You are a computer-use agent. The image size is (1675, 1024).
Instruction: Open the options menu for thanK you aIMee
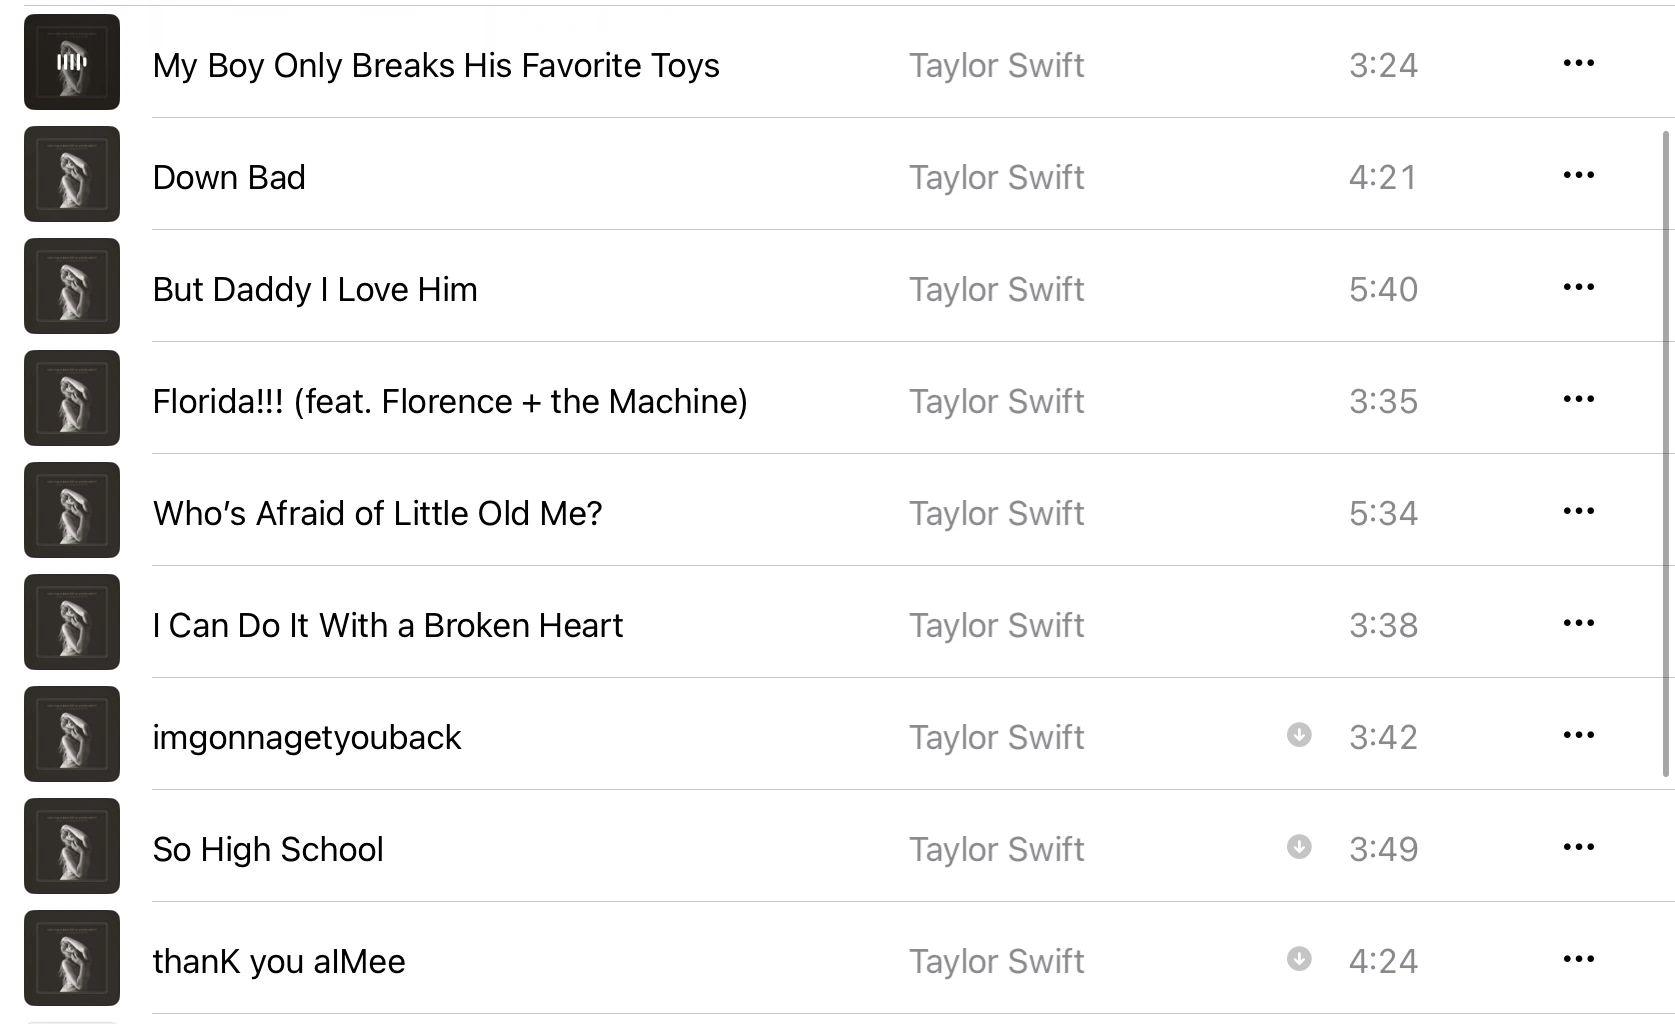1578,959
